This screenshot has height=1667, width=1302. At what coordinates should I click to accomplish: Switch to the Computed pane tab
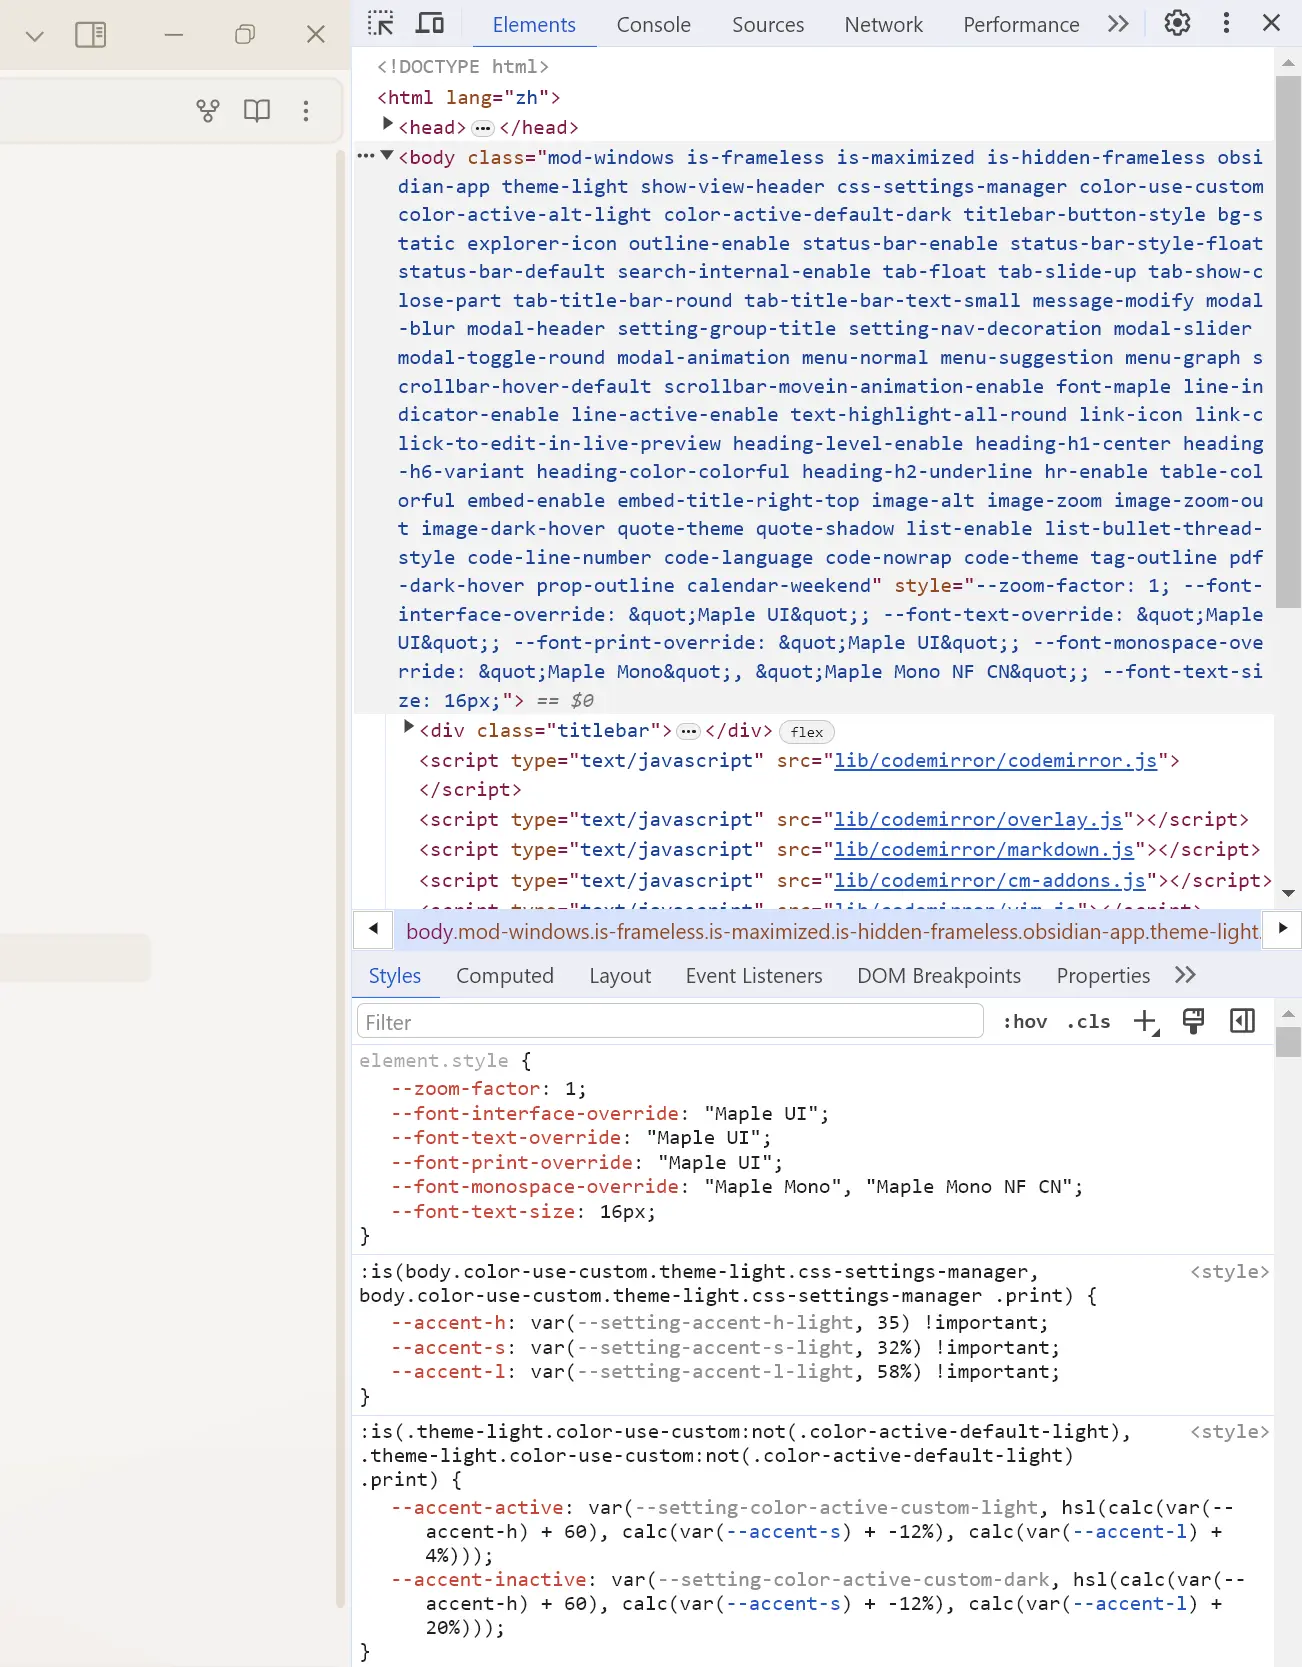click(x=505, y=976)
